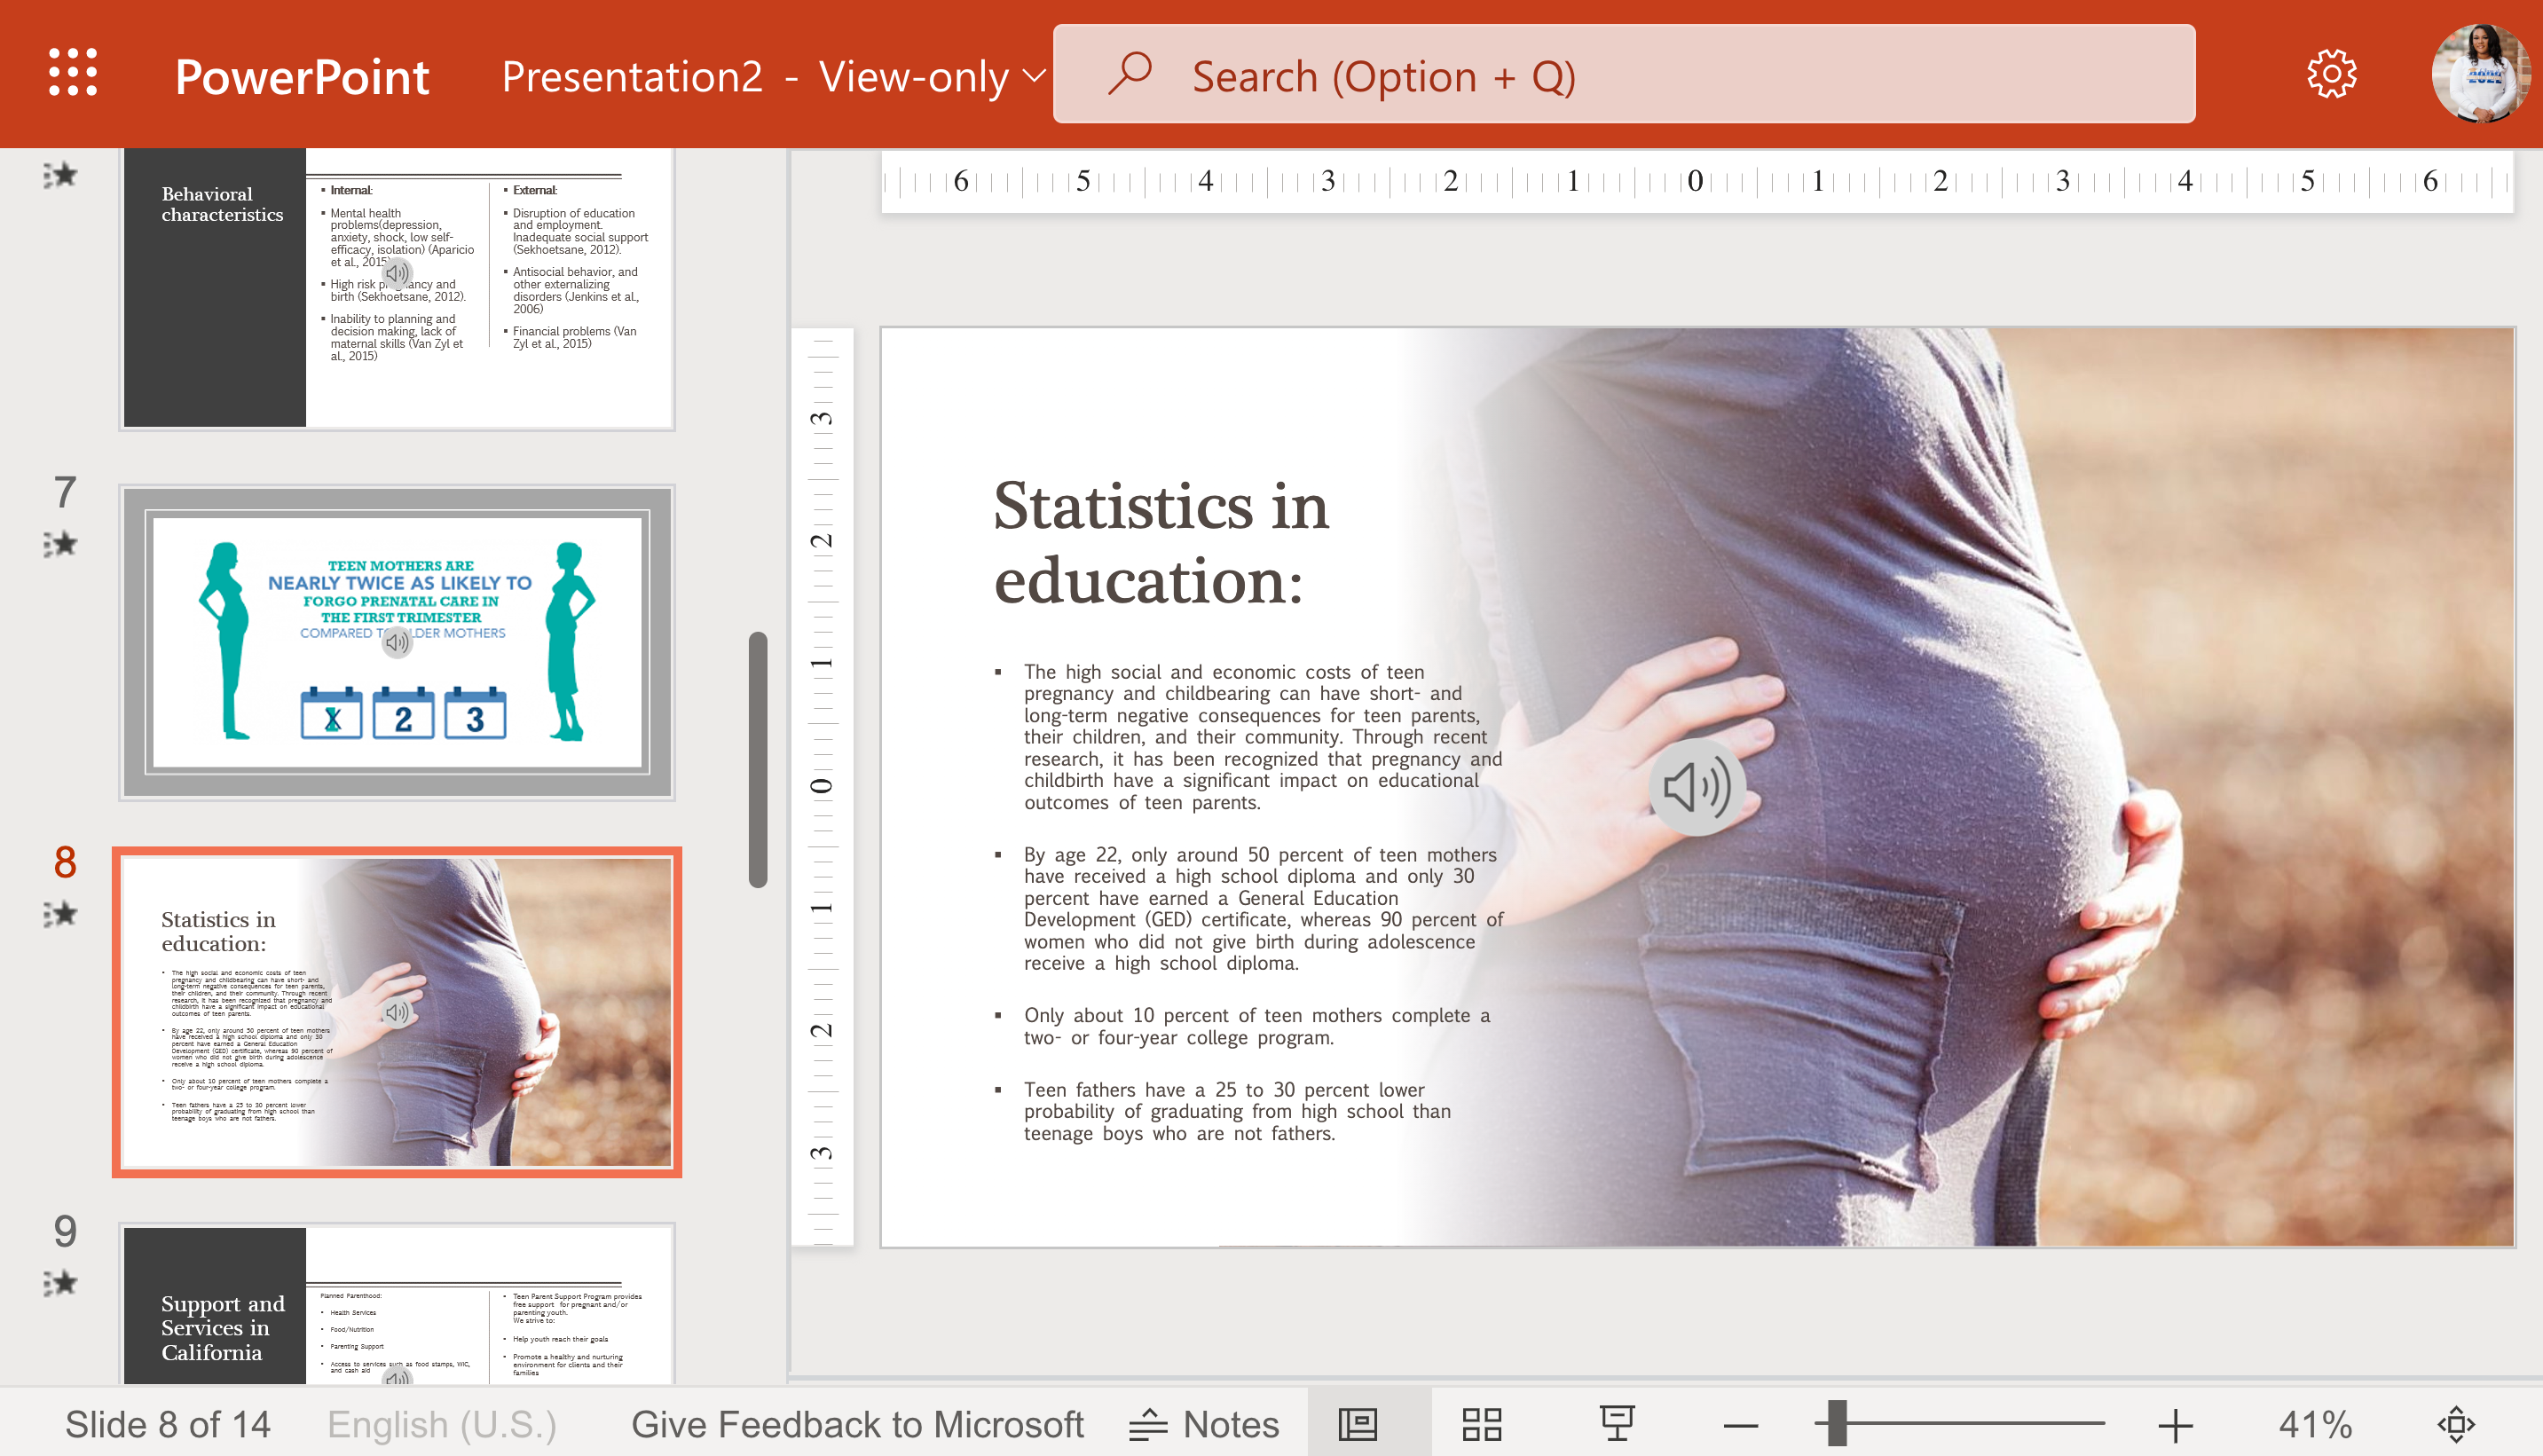Image resolution: width=2543 pixels, height=1456 pixels.
Task: Adjust the zoom slider handle
Action: click(x=1836, y=1424)
